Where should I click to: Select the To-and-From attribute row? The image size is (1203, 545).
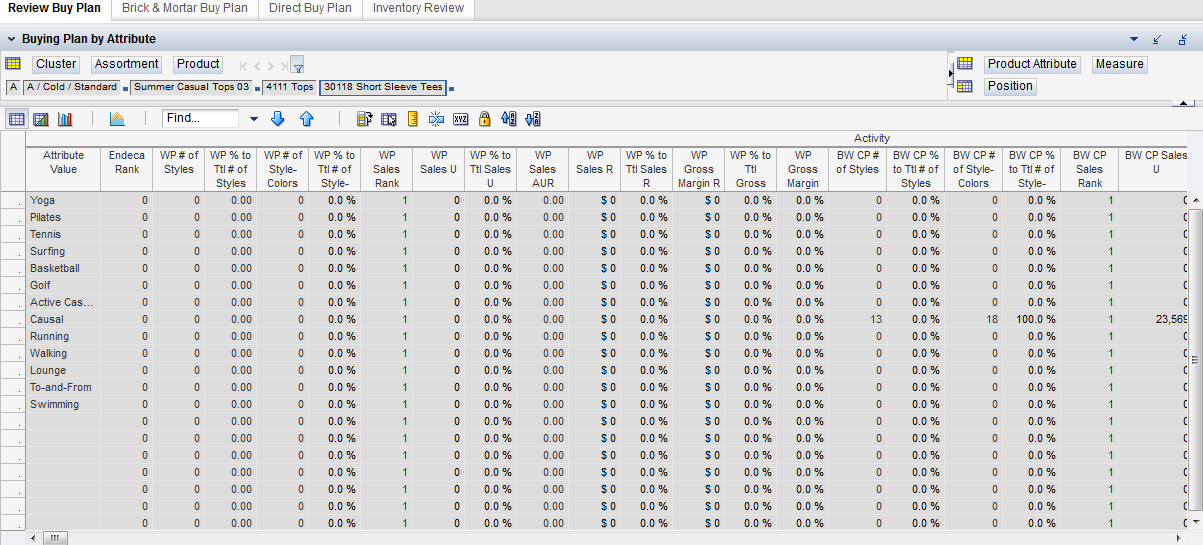(63, 387)
